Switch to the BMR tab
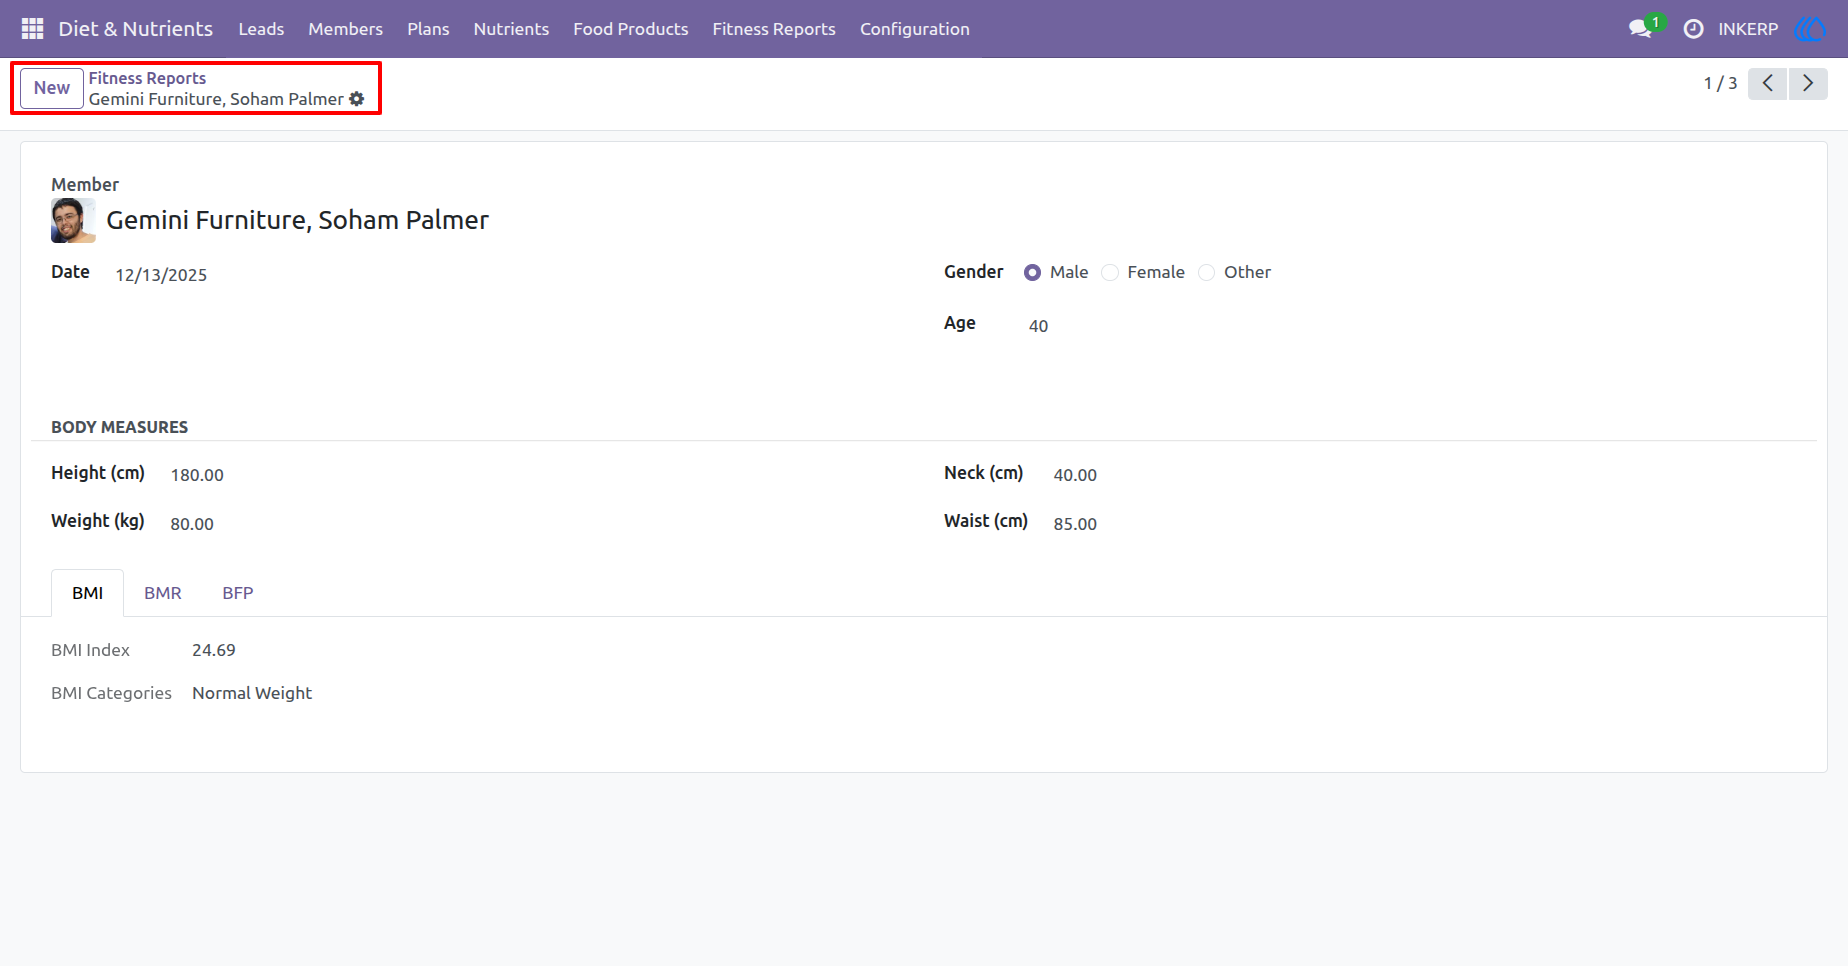 163,593
